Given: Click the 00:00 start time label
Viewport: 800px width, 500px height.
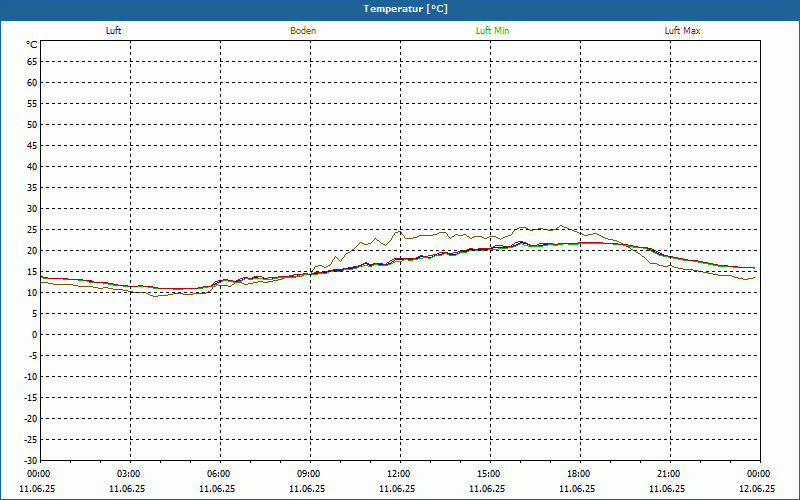Looking at the screenshot, I should point(39,474).
